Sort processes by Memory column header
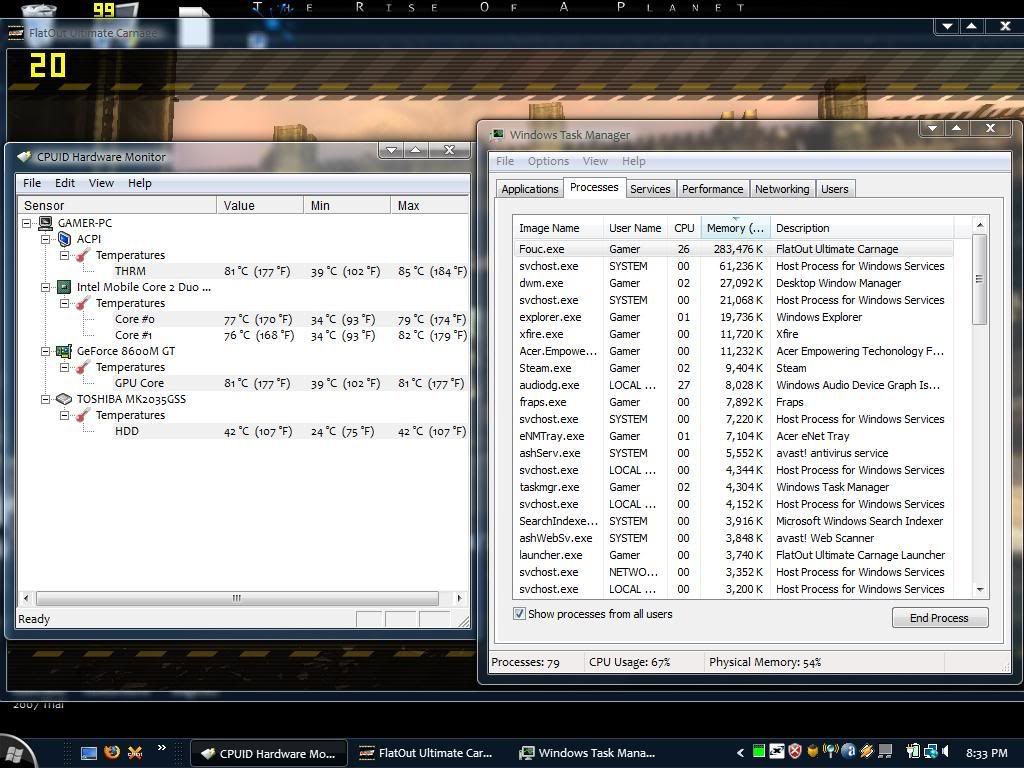 click(x=736, y=228)
